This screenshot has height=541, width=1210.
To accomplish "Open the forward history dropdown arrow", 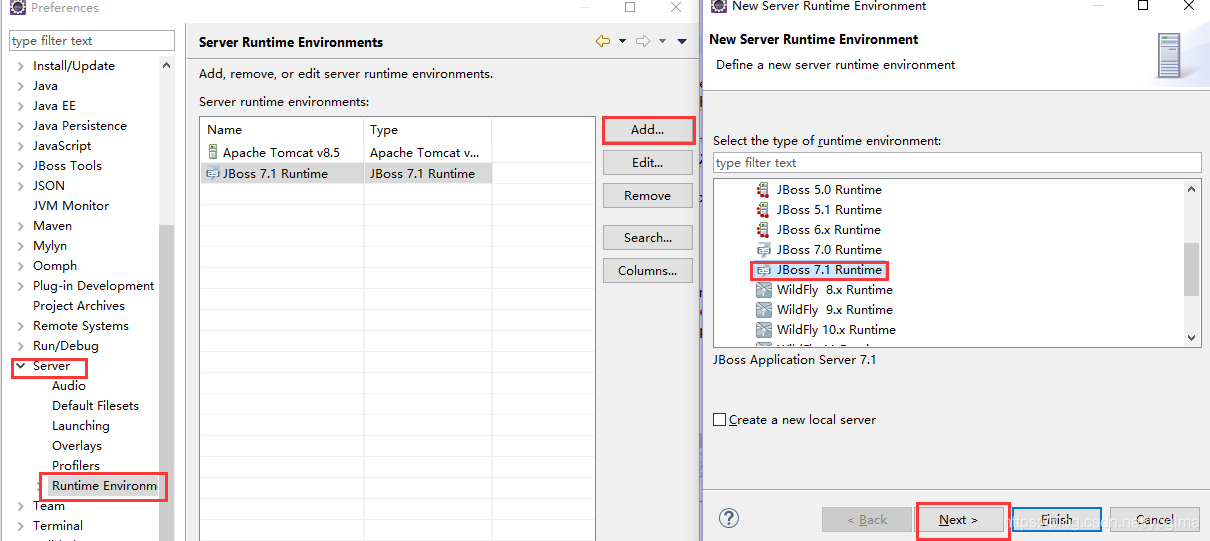I will [662, 42].
